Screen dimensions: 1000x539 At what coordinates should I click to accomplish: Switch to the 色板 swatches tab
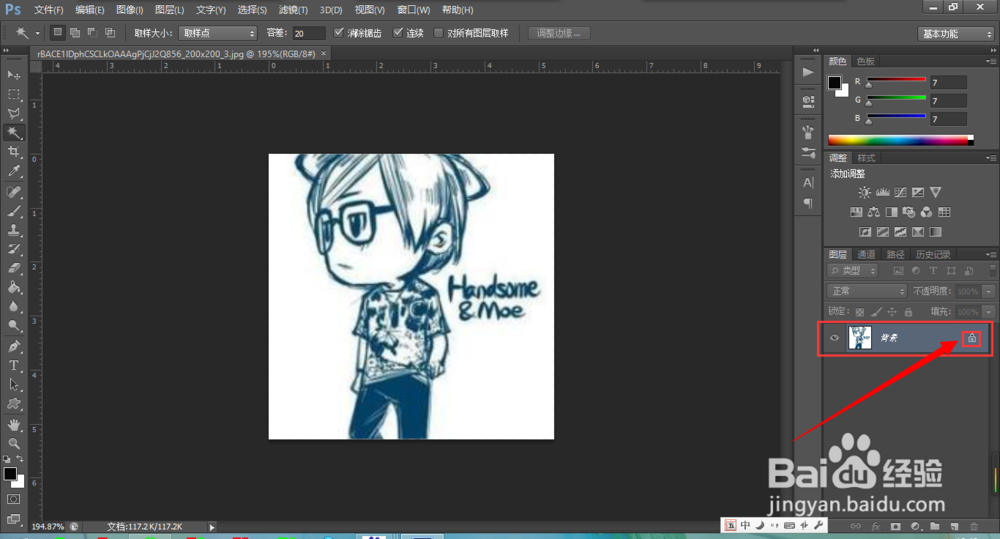pos(866,61)
